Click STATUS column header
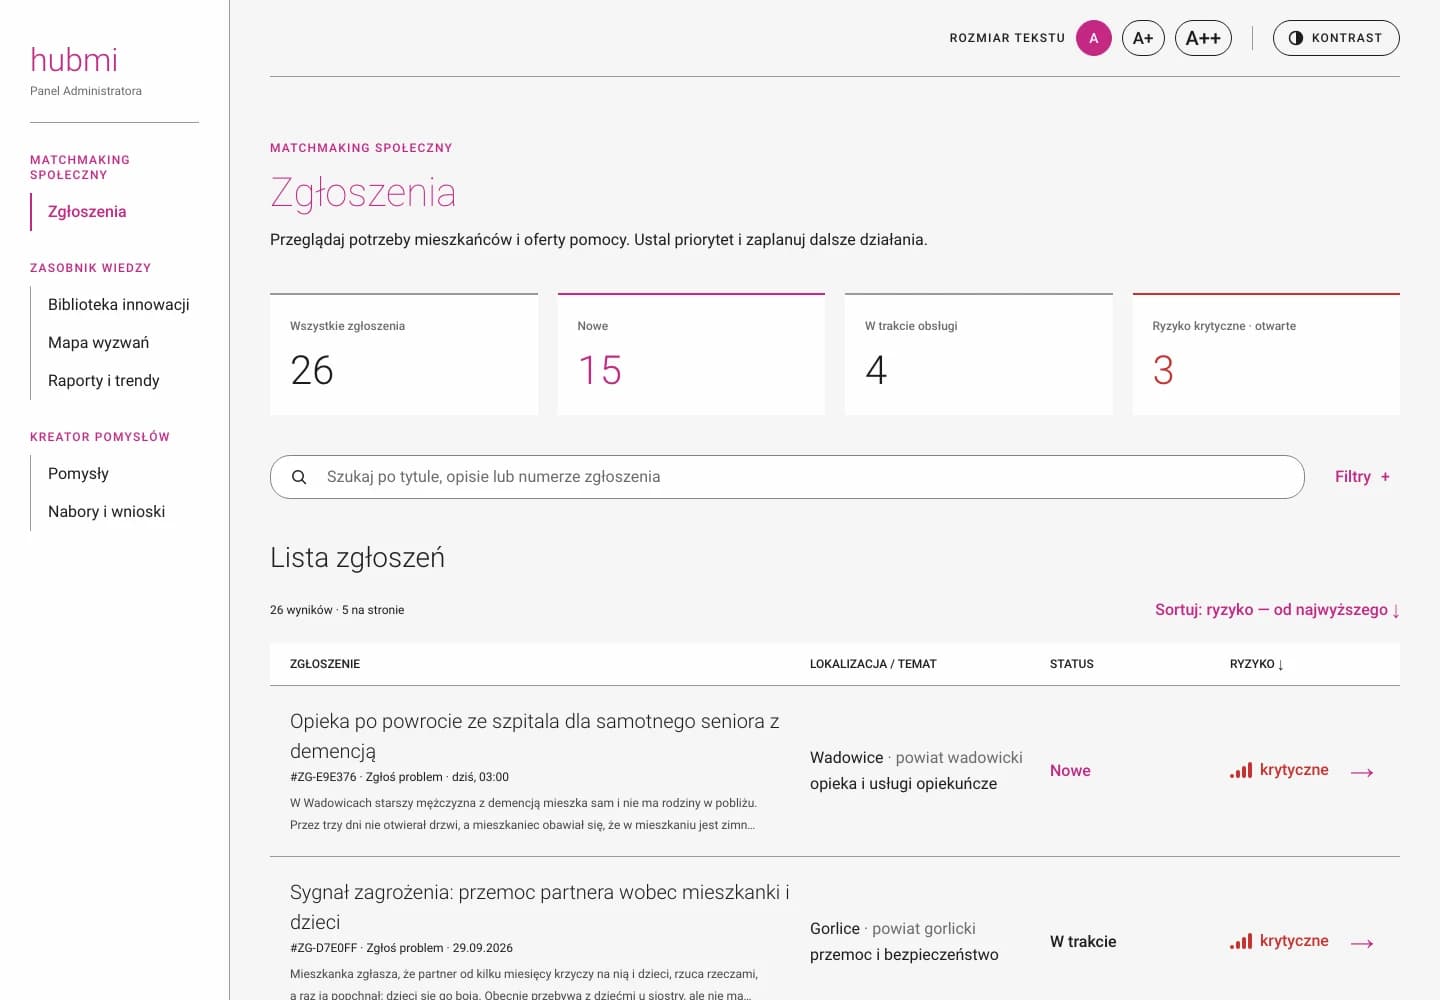Image resolution: width=1440 pixels, height=1000 pixels. click(x=1072, y=664)
